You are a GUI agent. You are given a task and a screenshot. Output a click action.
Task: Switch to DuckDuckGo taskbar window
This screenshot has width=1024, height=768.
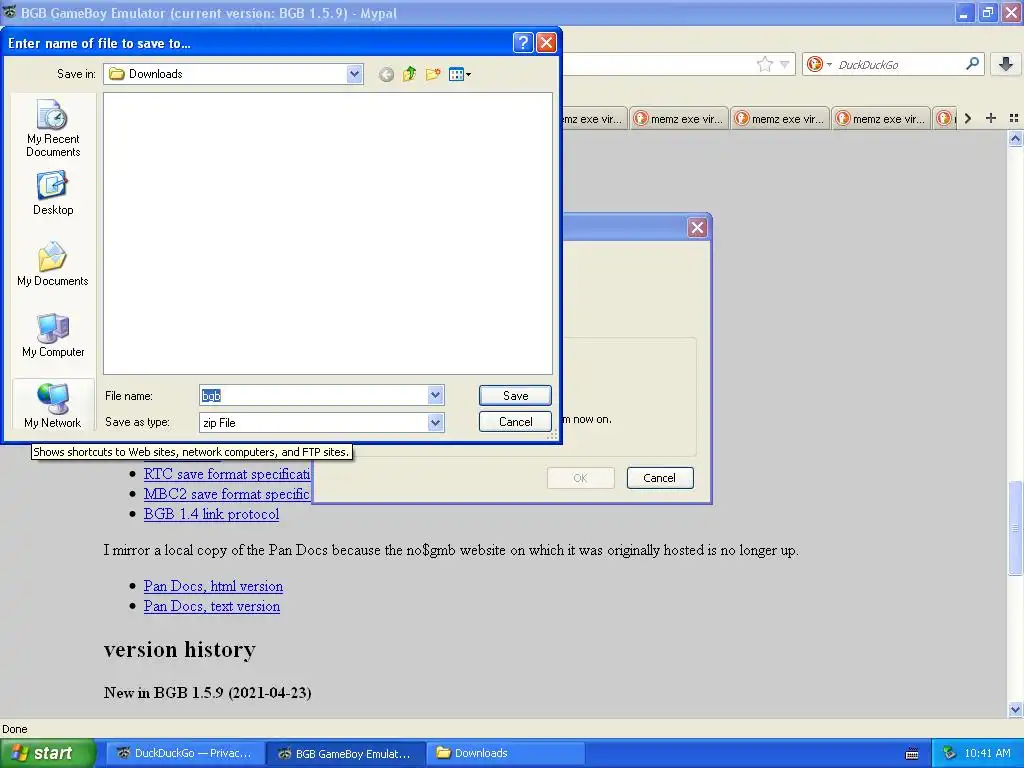(184, 754)
